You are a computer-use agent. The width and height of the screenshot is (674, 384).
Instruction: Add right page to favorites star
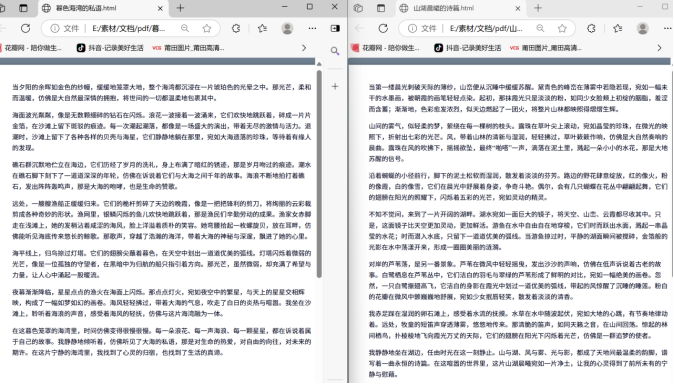pyautogui.click(x=562, y=28)
